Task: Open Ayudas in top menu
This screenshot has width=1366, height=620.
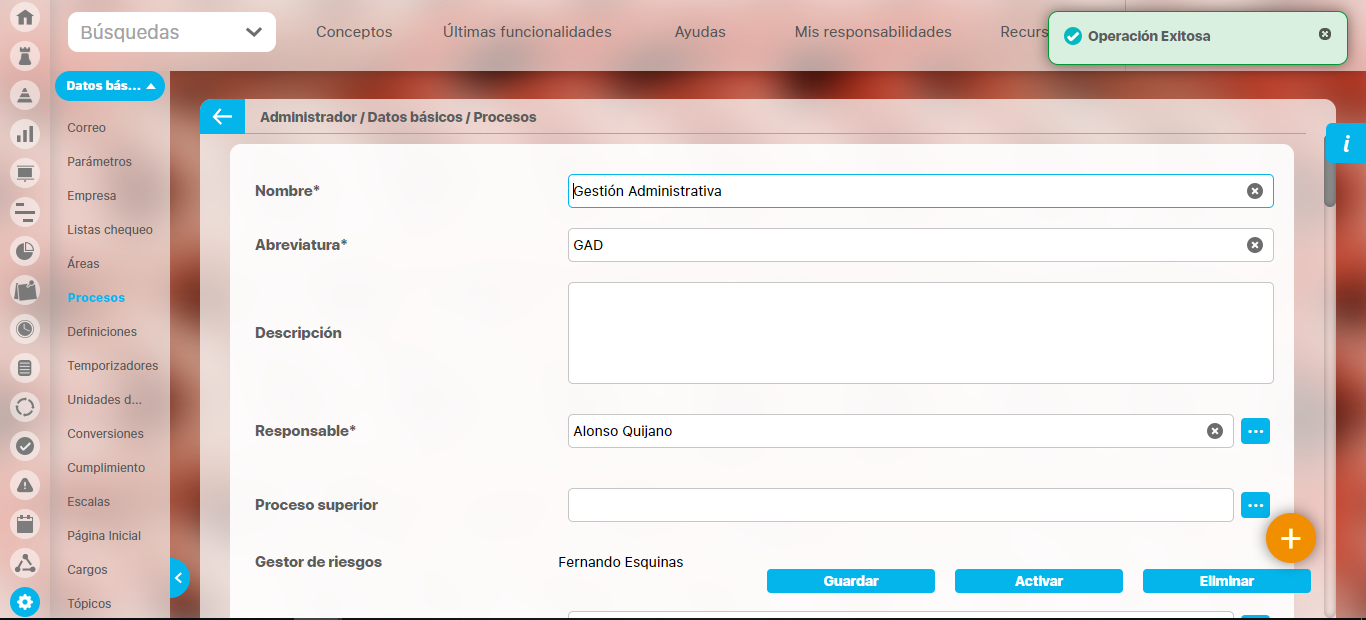Action: (700, 32)
